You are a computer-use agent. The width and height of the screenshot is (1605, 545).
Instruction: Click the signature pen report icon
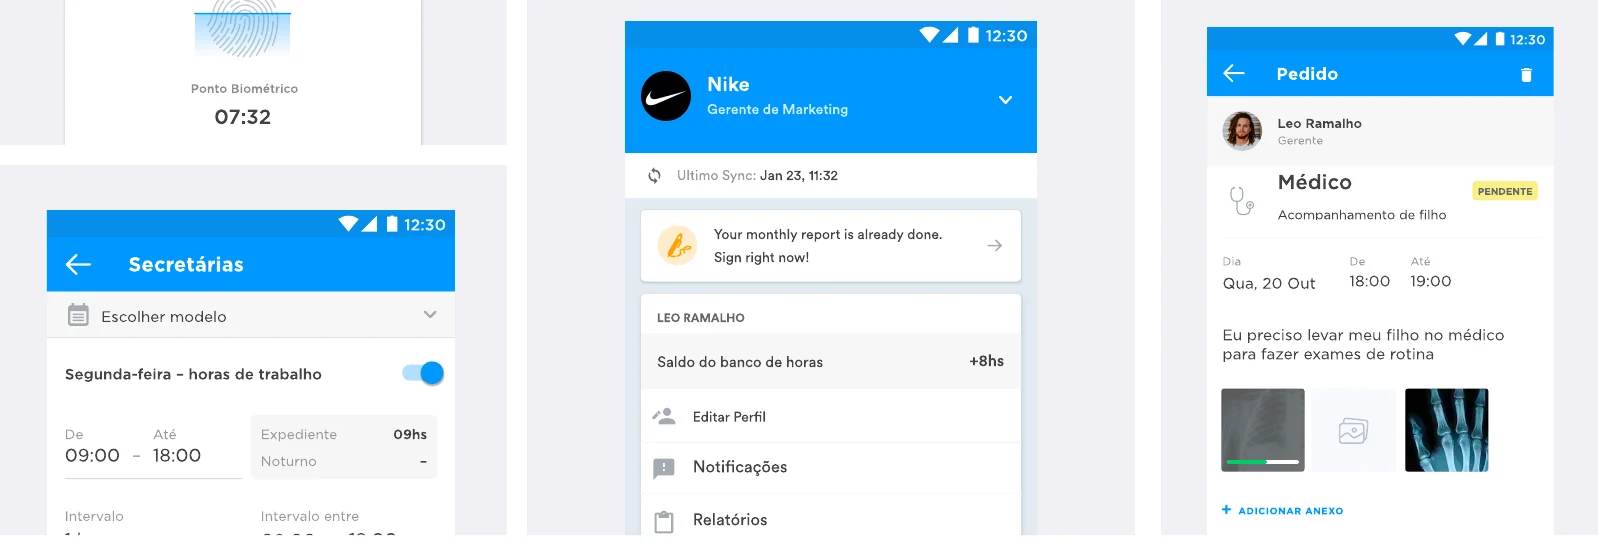(x=678, y=245)
